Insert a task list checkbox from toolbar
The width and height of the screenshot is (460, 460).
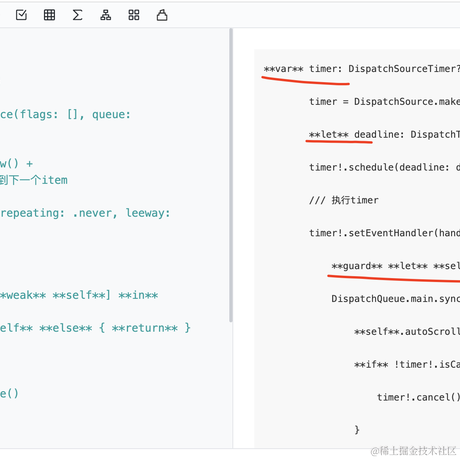point(21,15)
